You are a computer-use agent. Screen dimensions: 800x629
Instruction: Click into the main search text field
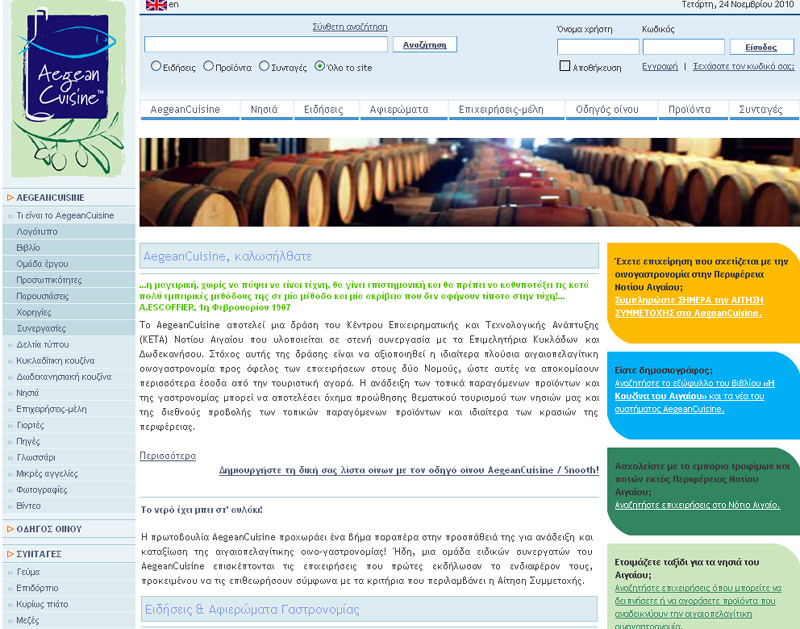(265, 45)
